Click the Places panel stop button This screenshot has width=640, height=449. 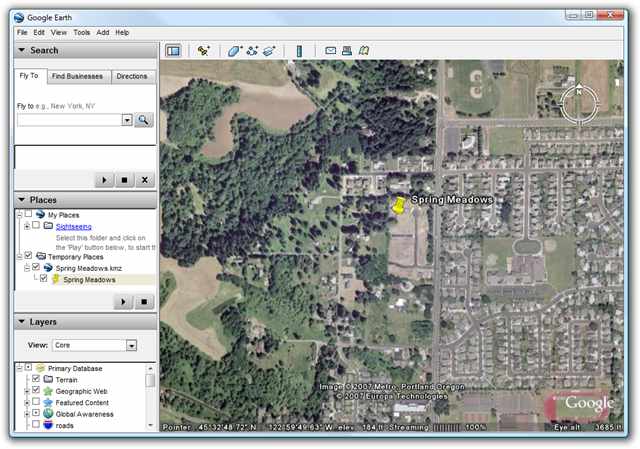click(144, 302)
